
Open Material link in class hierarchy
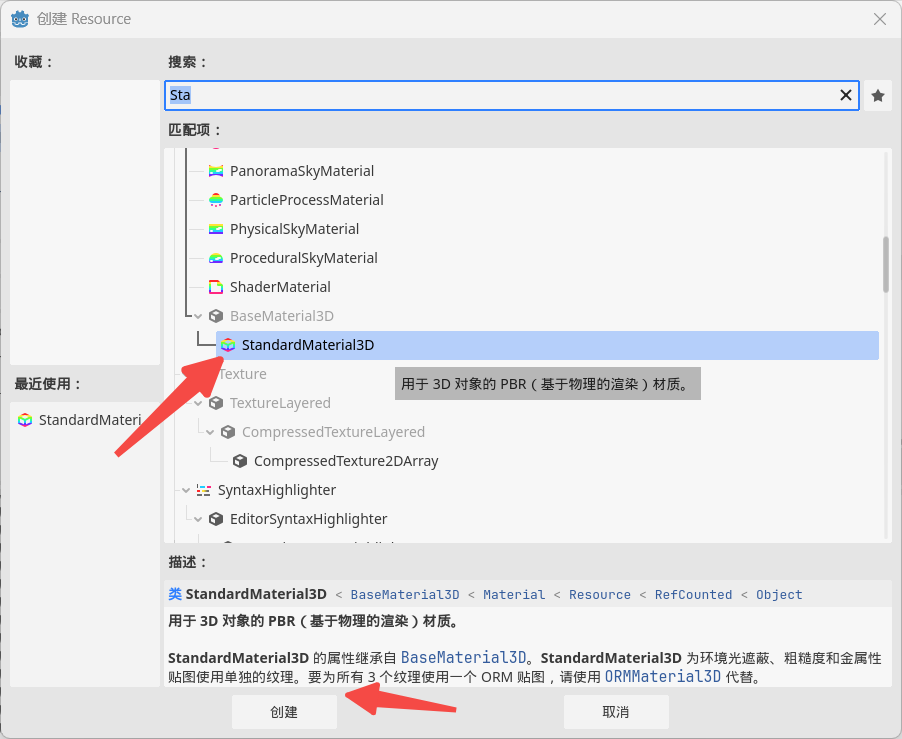(514, 595)
